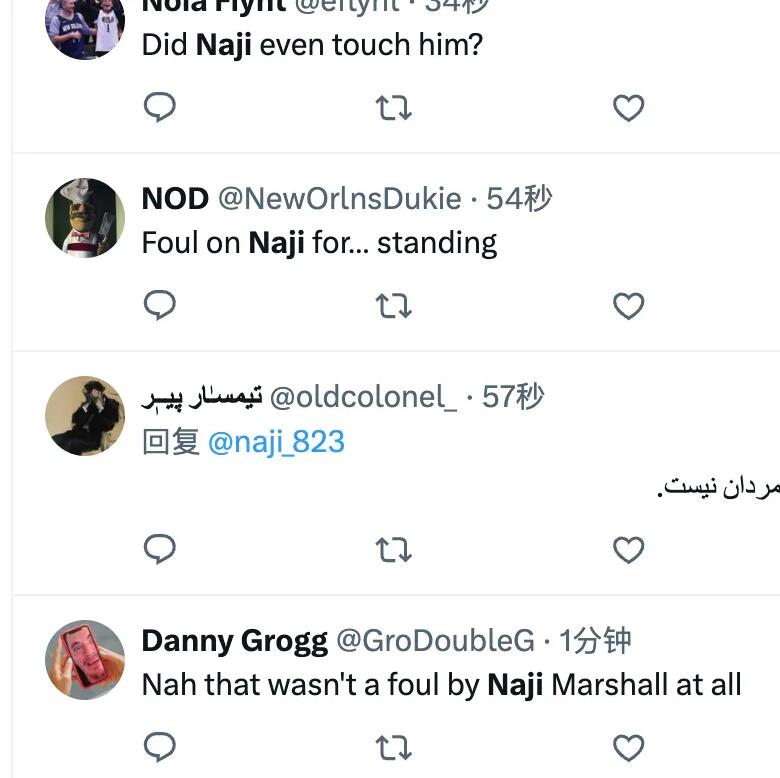780x778 pixels.
Task: Open the @naji_823 mention link
Action: pos(276,441)
